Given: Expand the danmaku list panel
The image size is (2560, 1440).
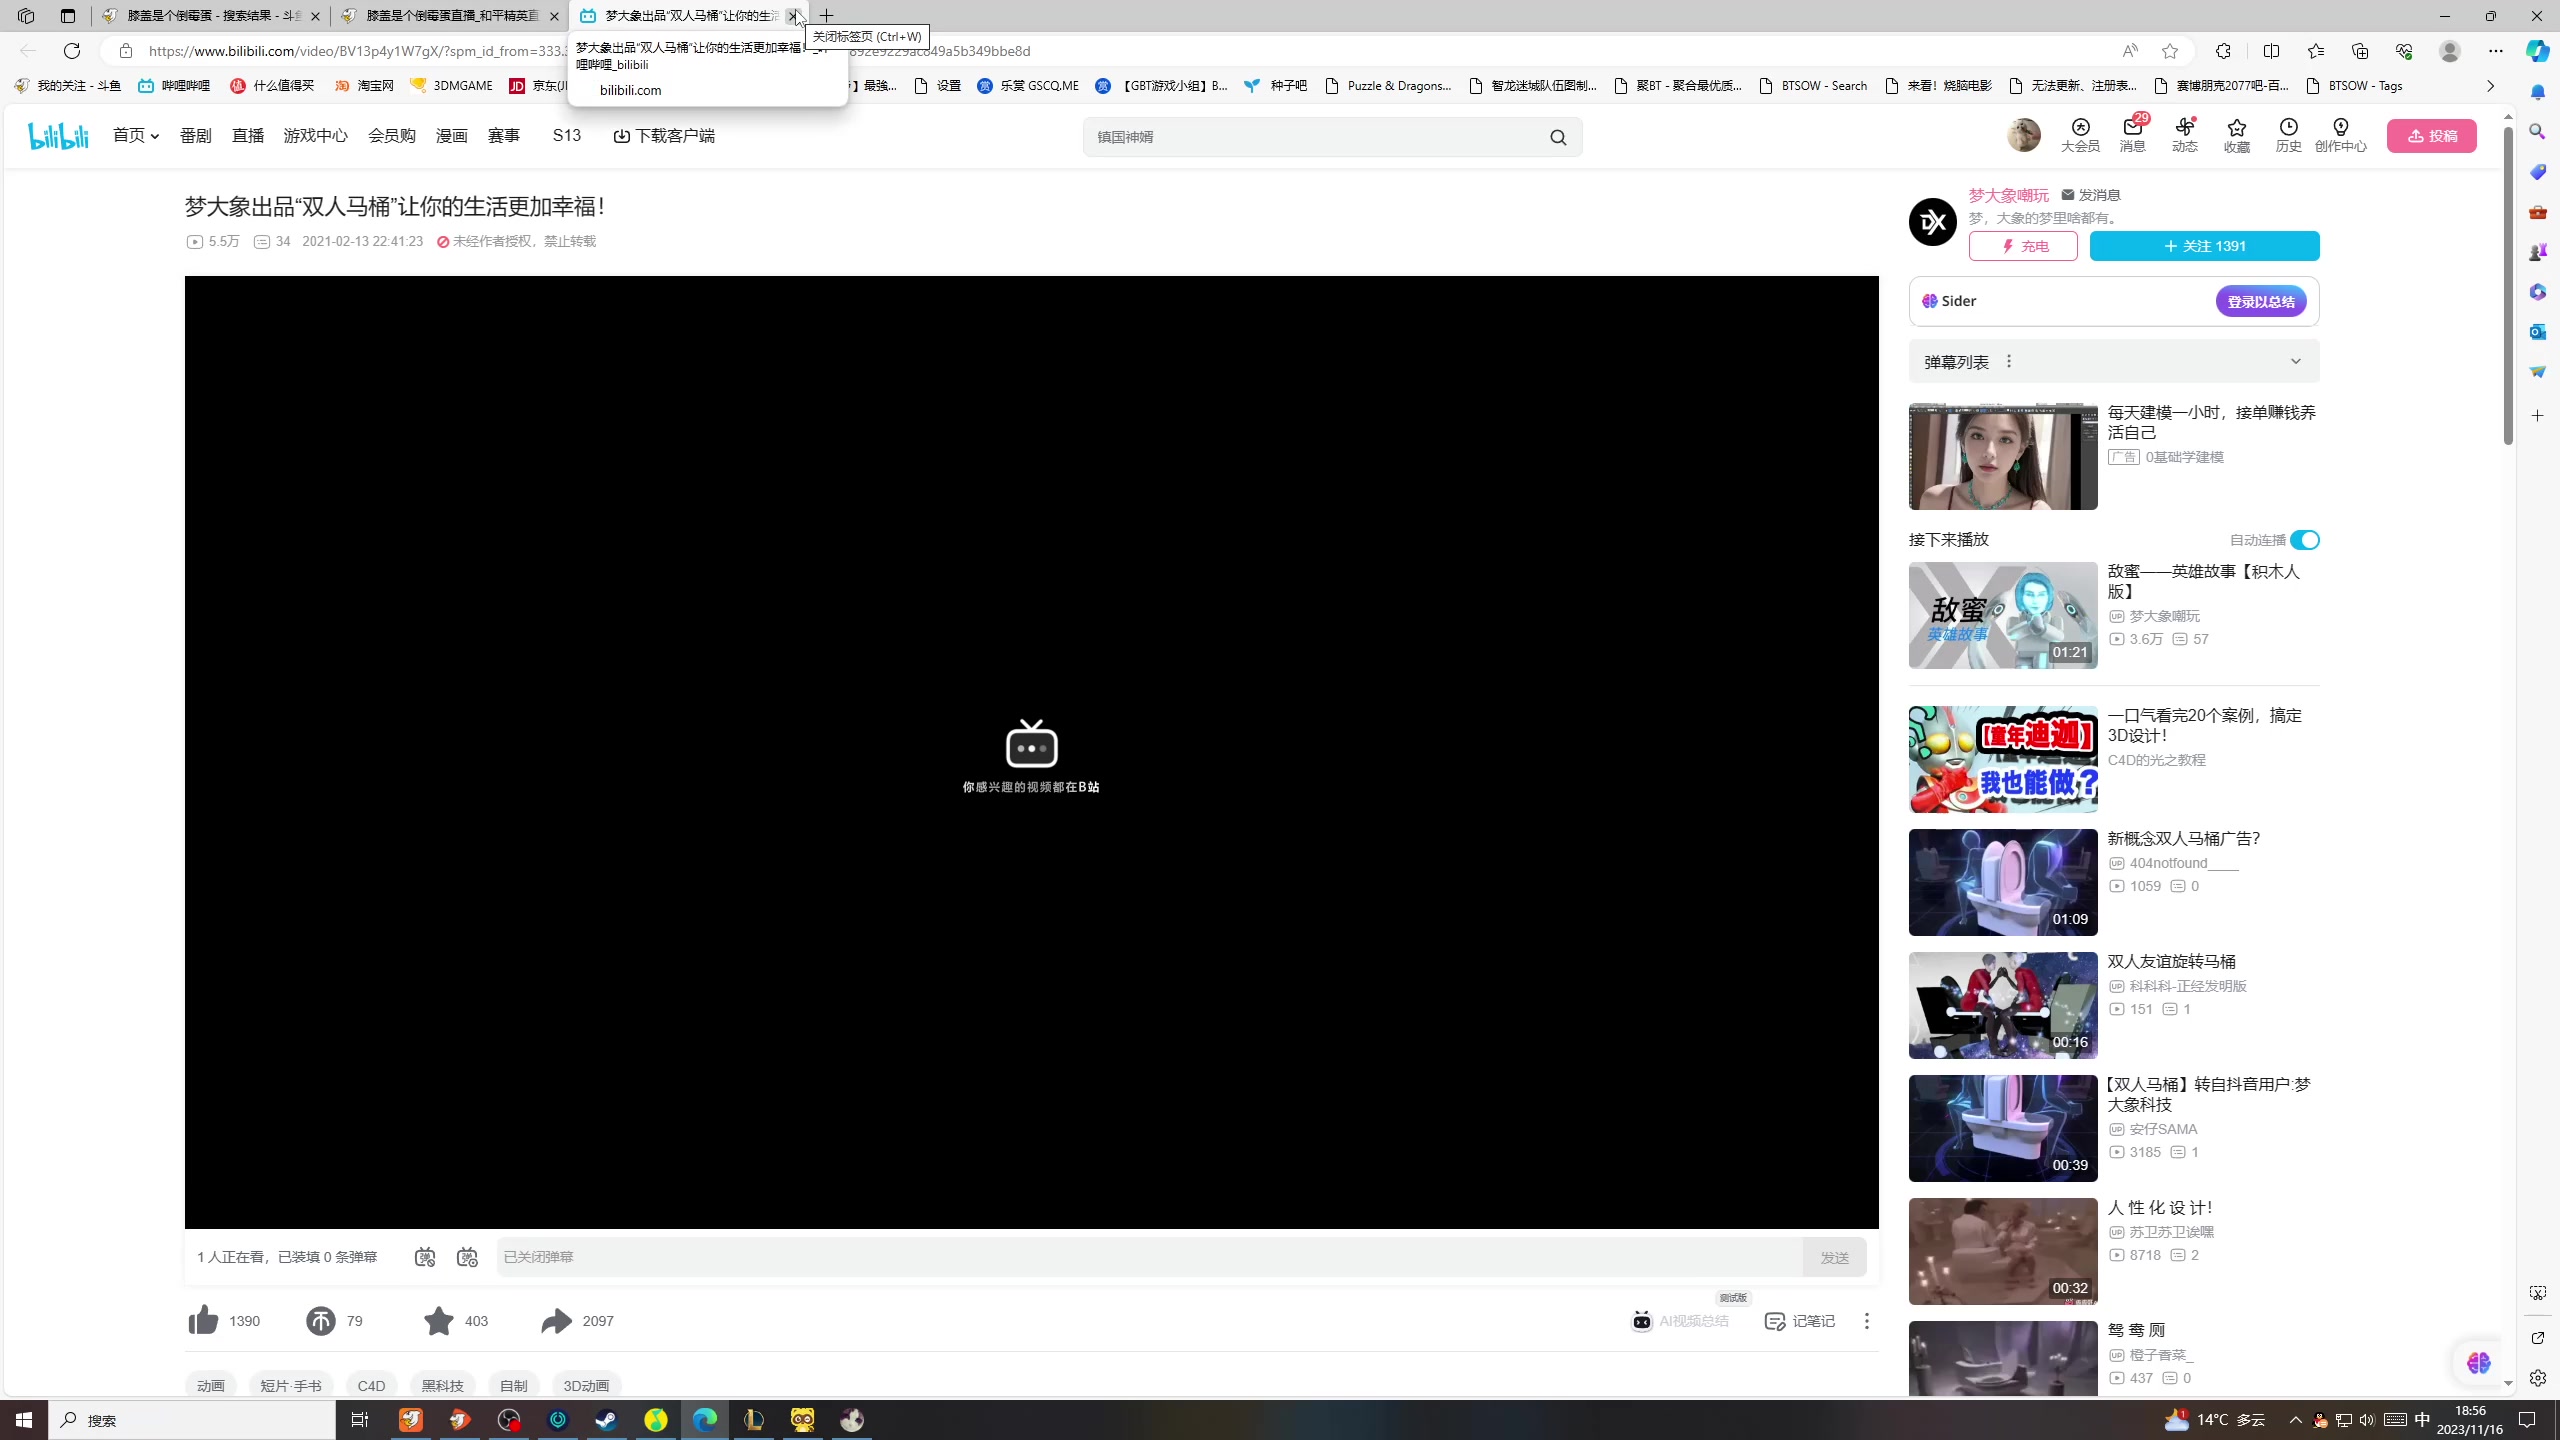Looking at the screenshot, I should coord(2295,361).
